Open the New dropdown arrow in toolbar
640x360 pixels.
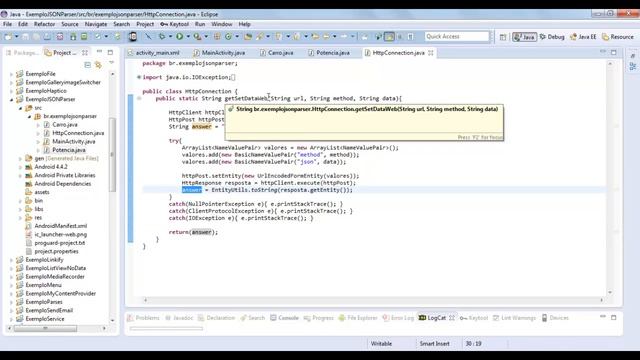pos(16,37)
